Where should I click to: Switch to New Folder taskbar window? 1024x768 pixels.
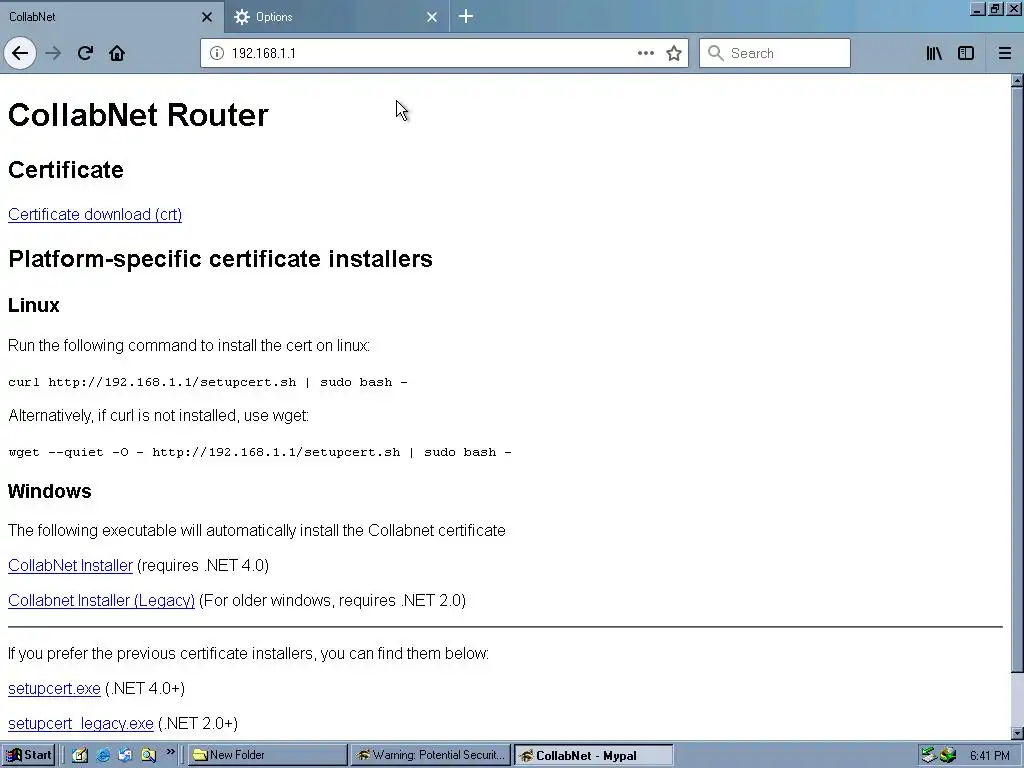click(x=268, y=755)
